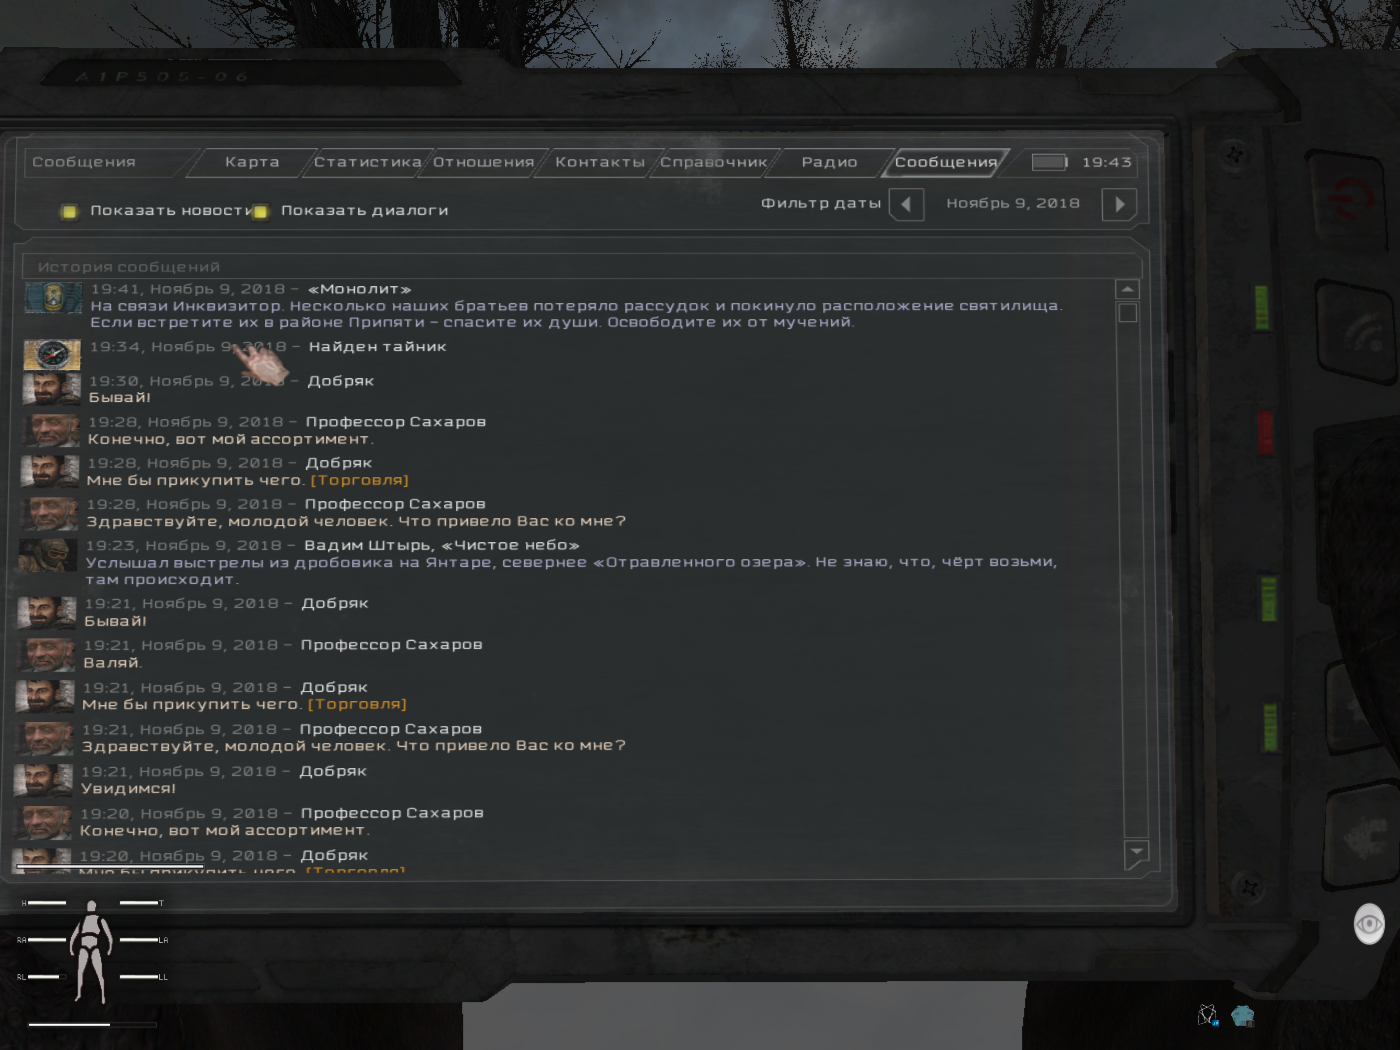Click Vadim Shtyr's Clear Sky avatar

tap(48, 556)
